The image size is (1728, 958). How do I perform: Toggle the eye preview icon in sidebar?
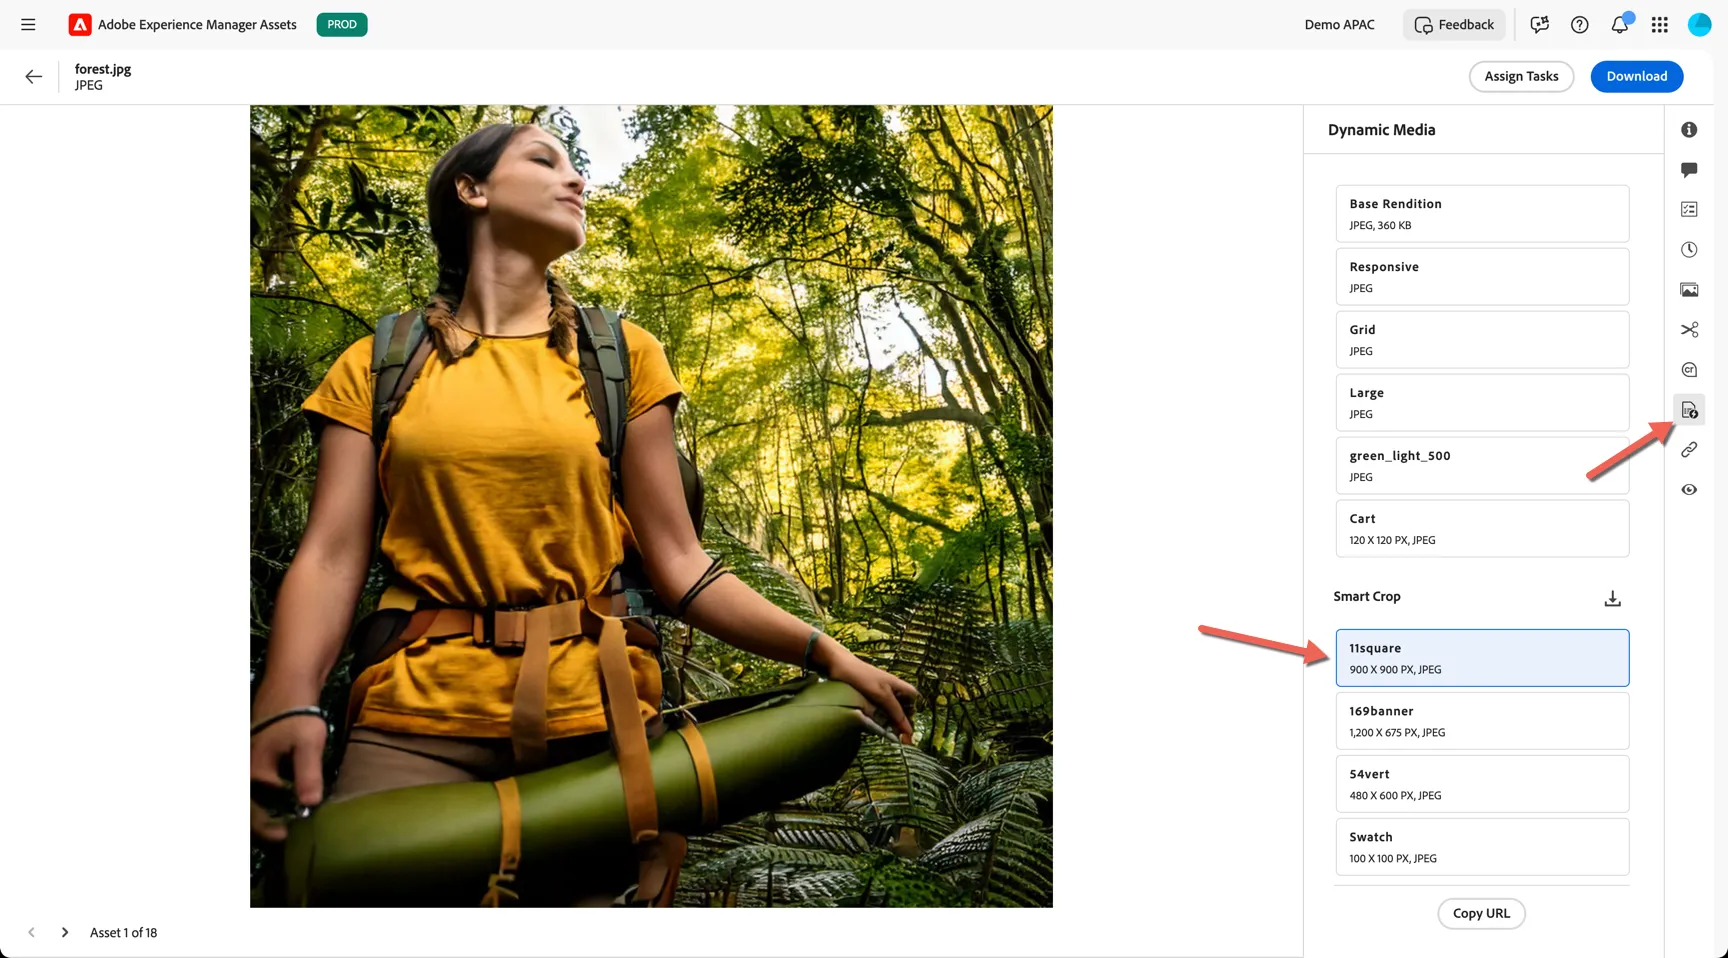[x=1689, y=490]
